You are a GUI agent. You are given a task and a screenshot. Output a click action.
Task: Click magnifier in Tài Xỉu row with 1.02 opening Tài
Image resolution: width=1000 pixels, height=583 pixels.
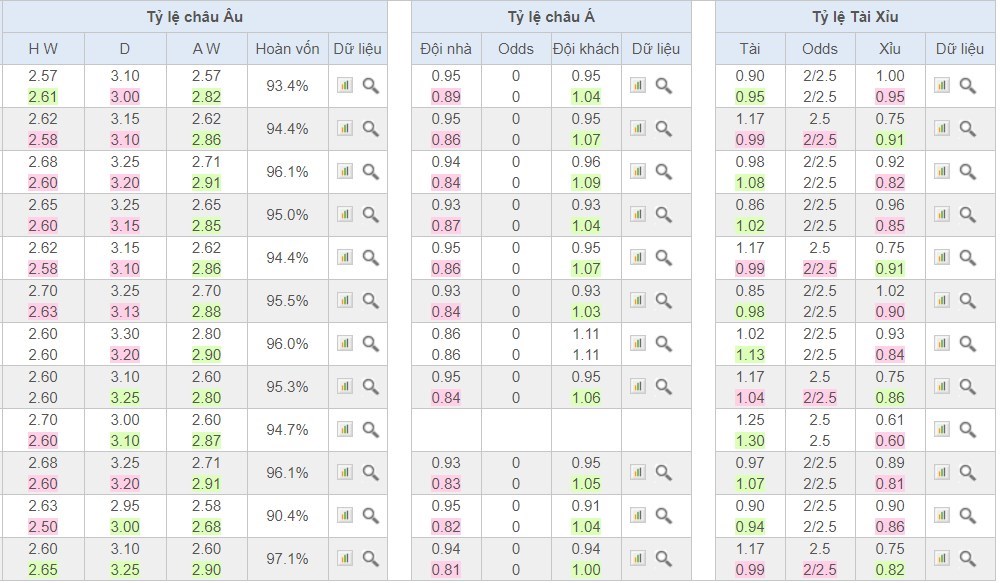[x=967, y=344]
